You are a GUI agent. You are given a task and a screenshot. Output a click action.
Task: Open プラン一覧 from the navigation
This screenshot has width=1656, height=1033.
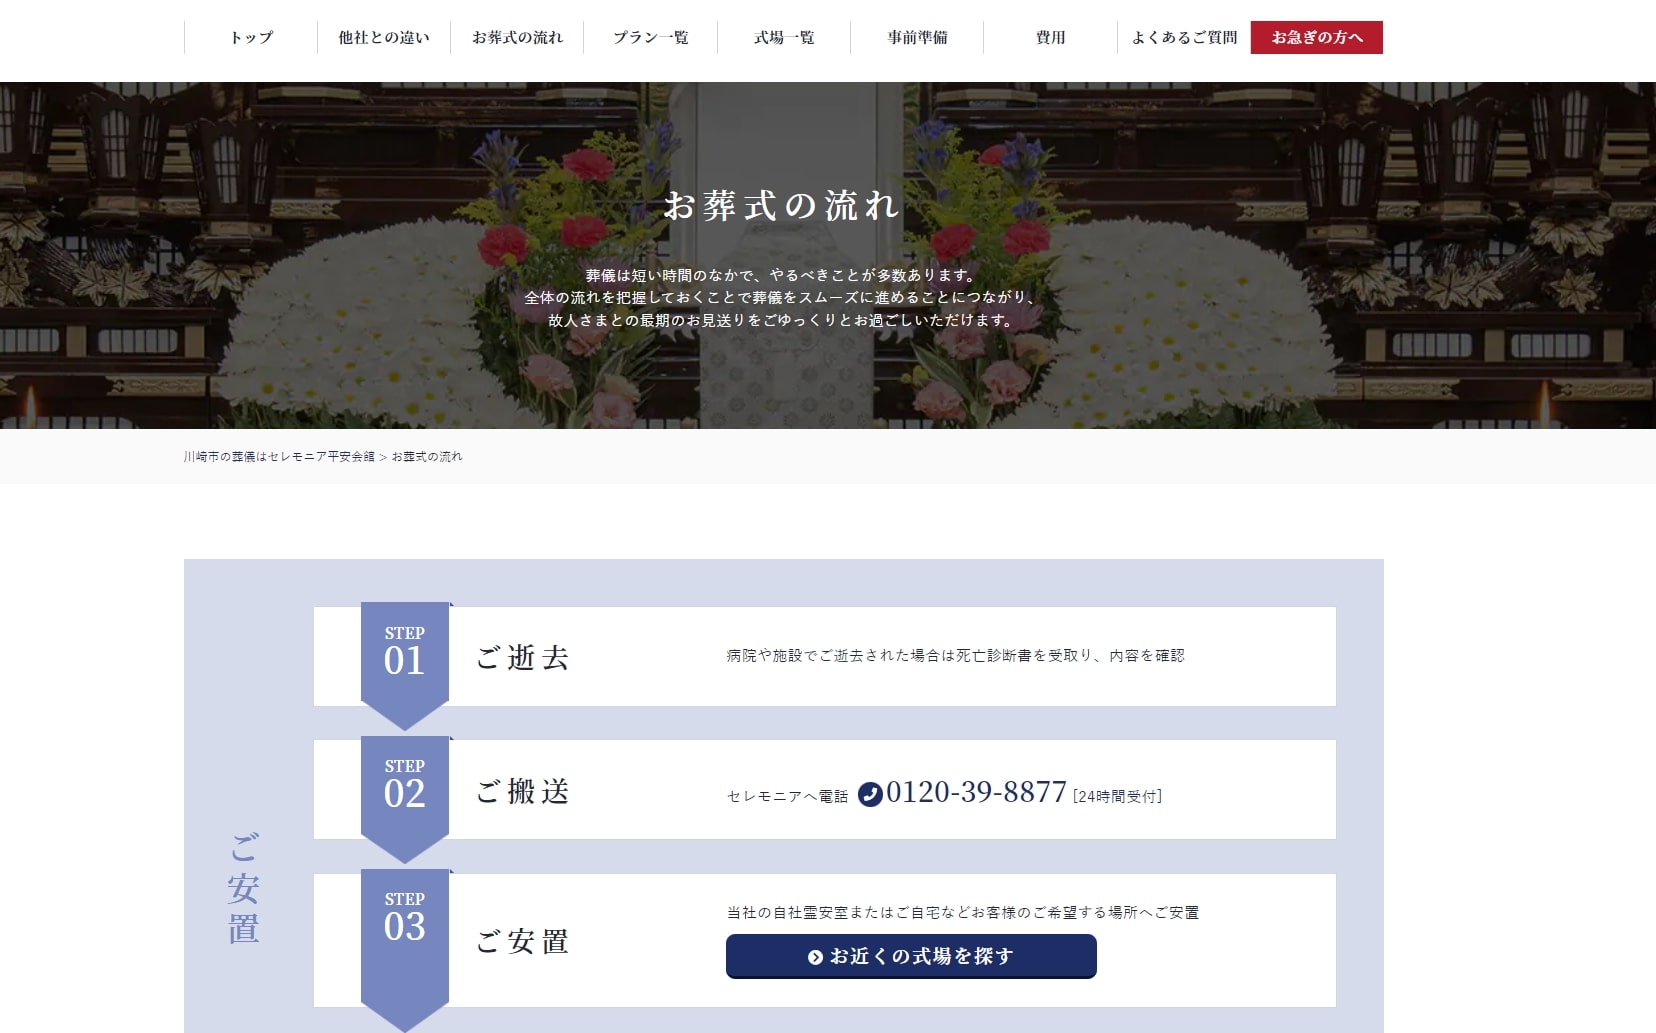click(x=650, y=38)
